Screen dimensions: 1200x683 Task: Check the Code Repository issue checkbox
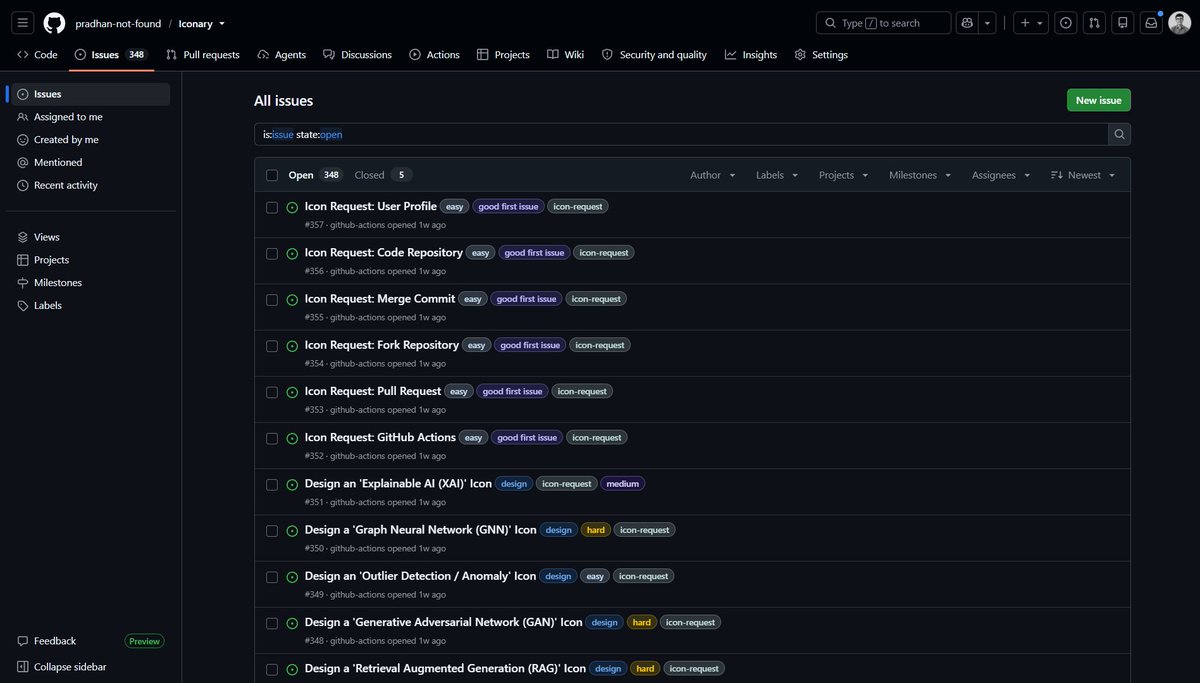point(272,253)
